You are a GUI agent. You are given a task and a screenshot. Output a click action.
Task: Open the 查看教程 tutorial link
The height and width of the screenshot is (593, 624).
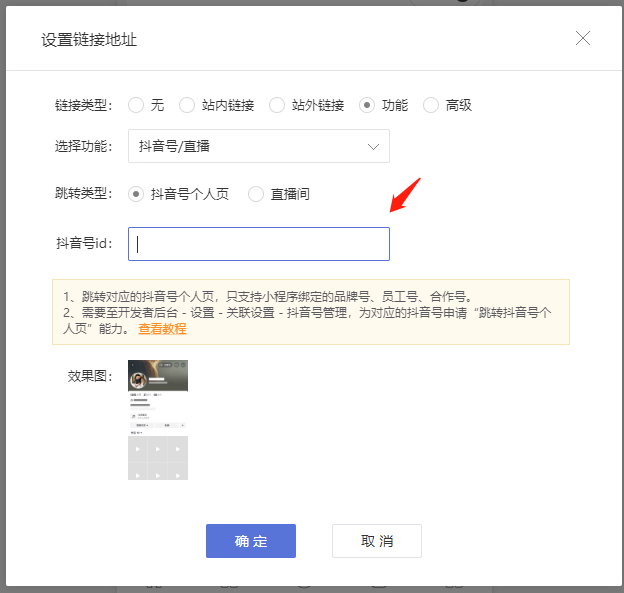[162, 329]
